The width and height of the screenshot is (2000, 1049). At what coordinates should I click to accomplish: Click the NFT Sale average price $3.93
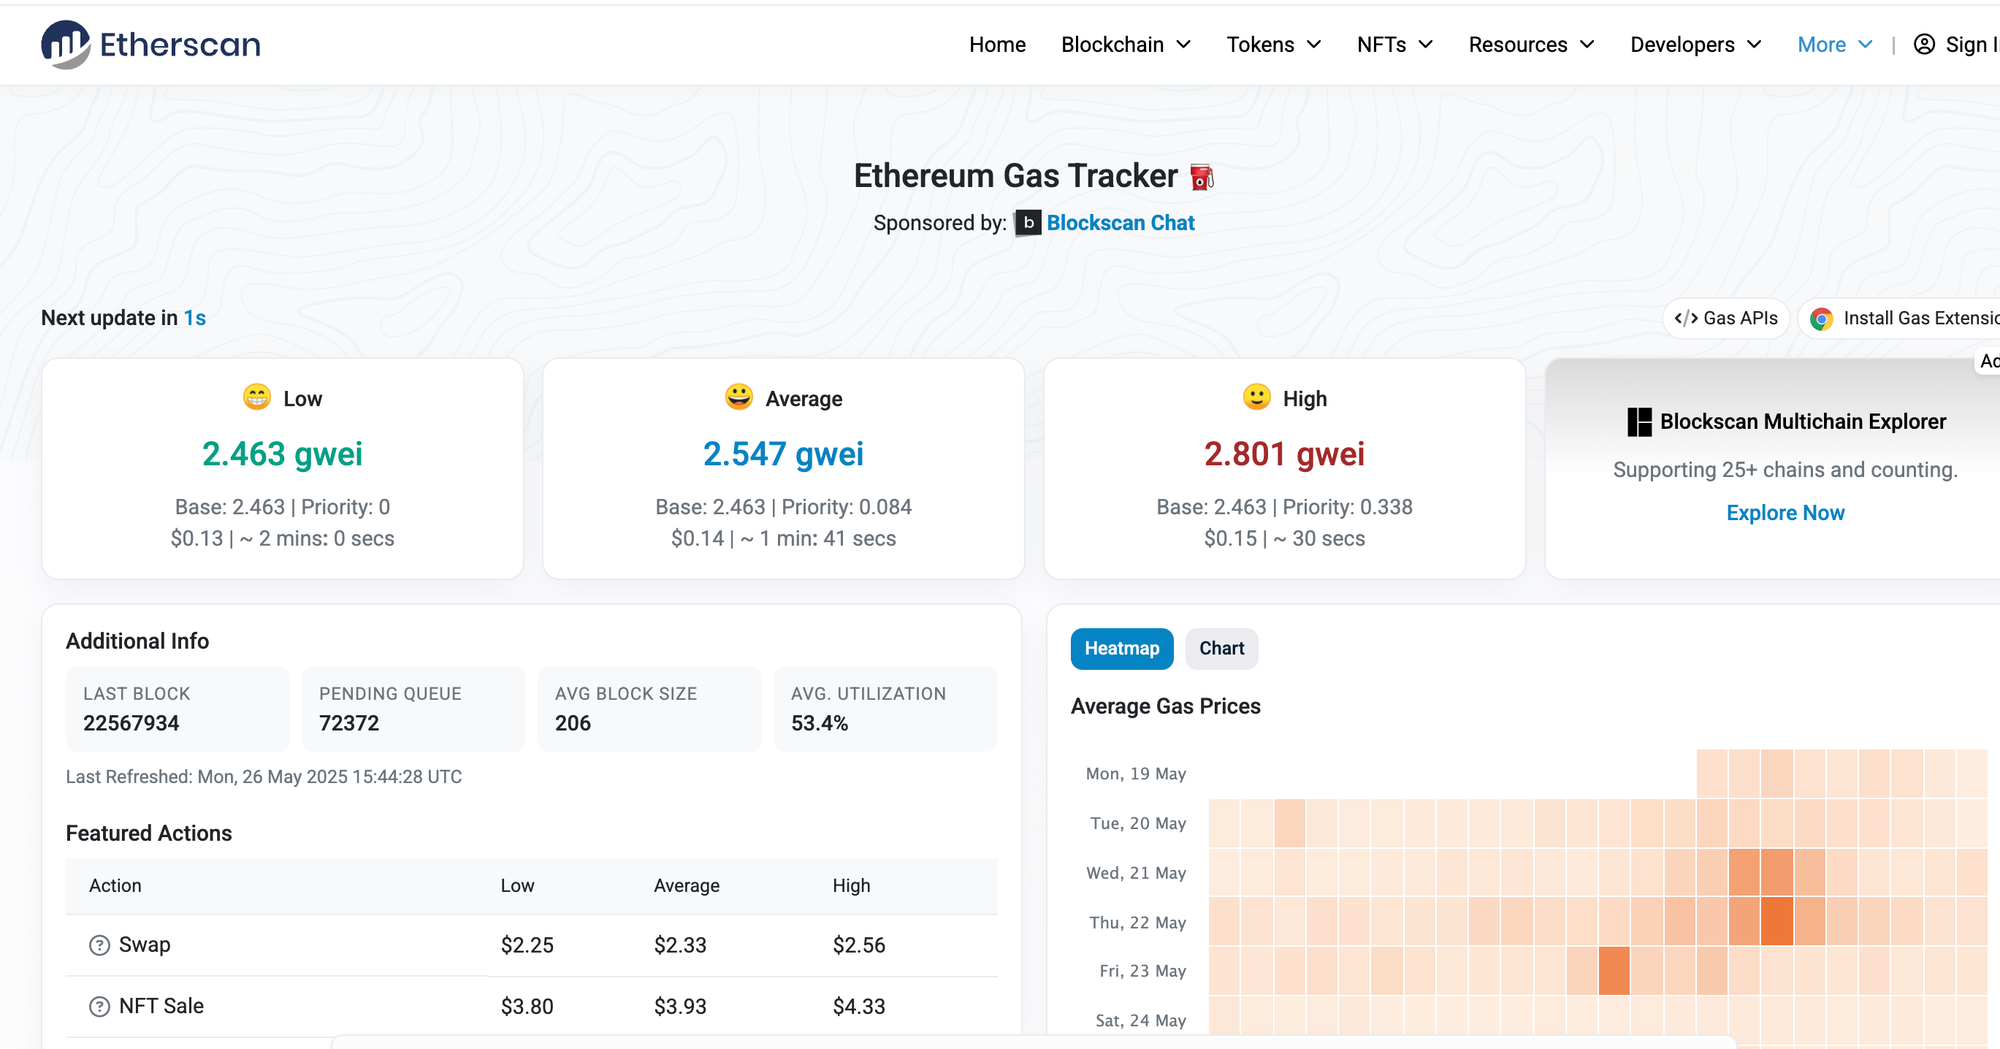[680, 1006]
